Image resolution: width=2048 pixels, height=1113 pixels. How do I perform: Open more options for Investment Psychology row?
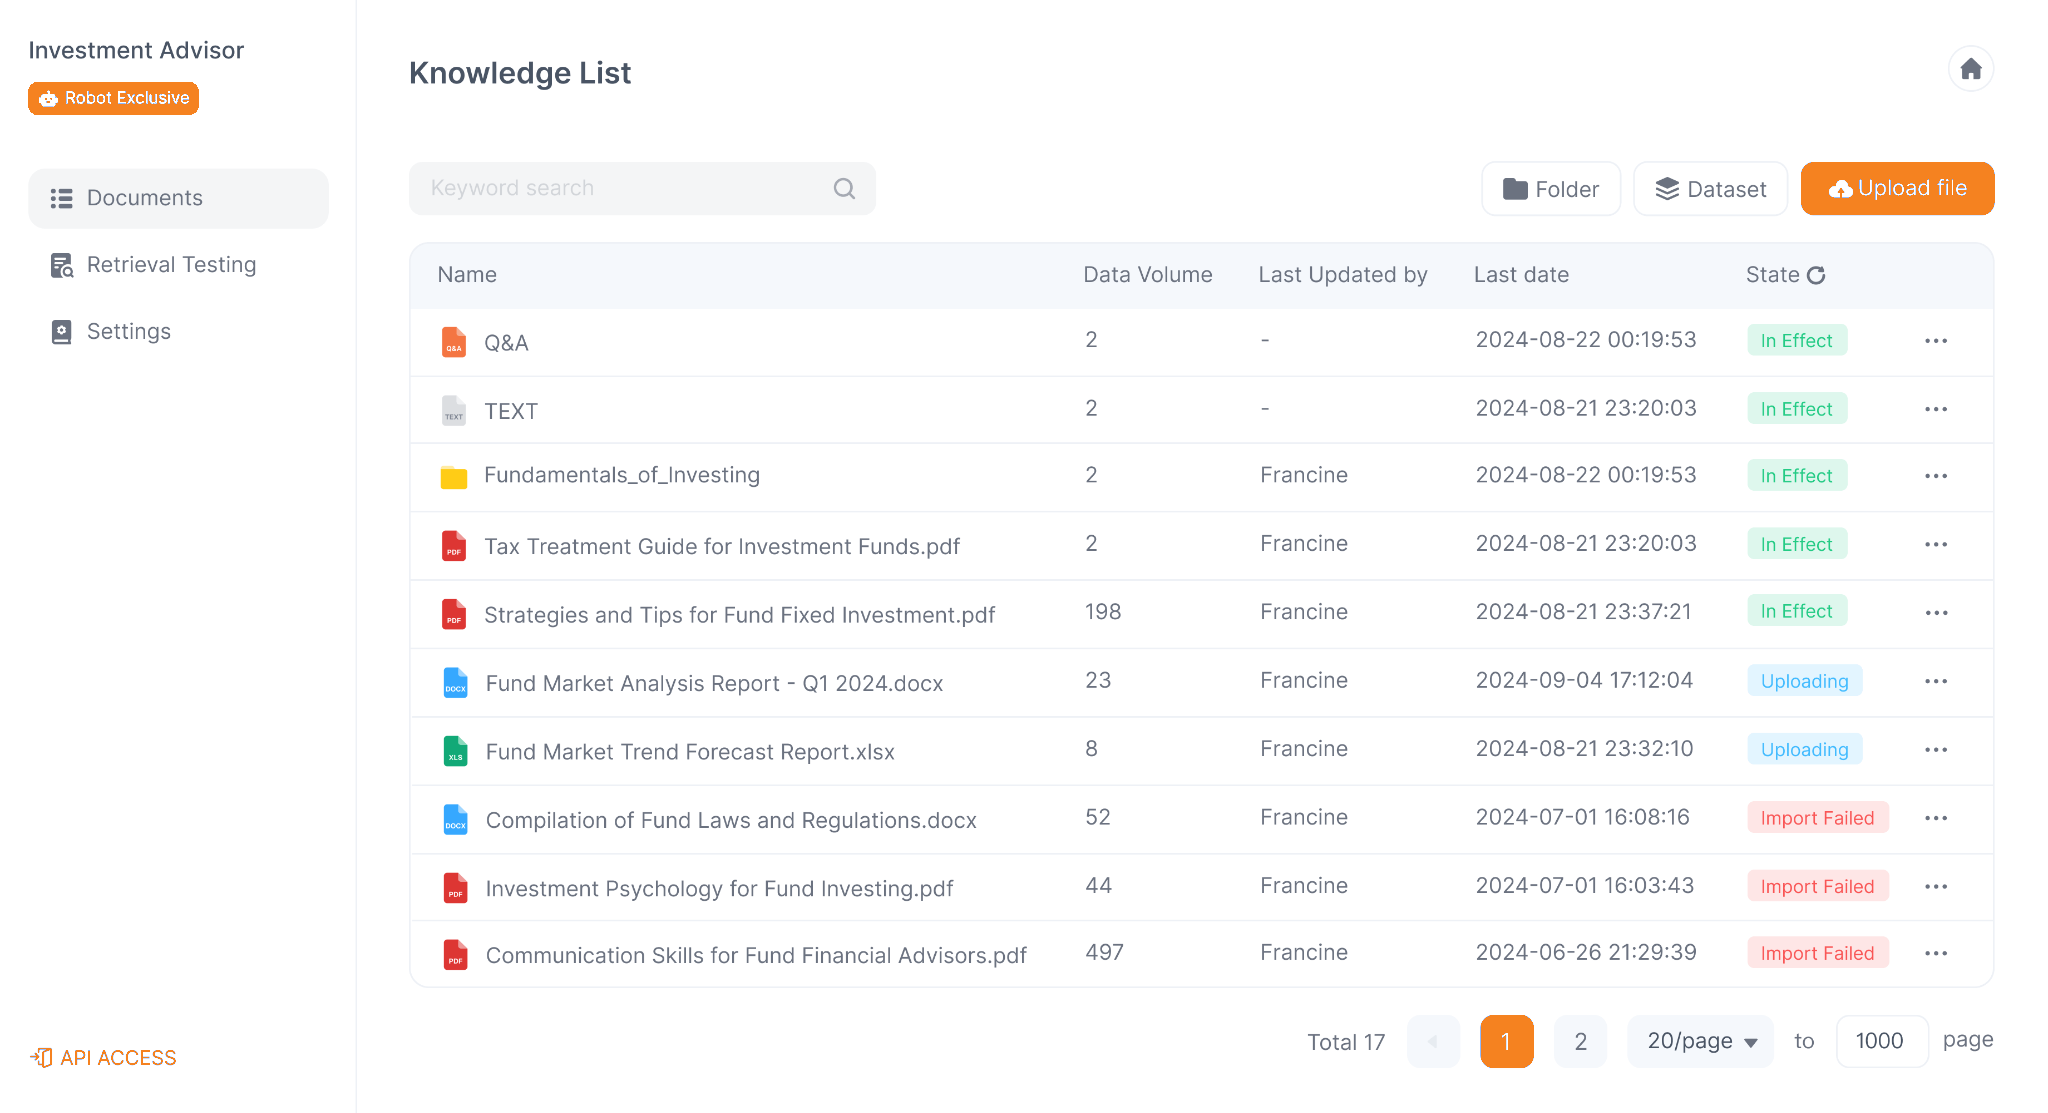pyautogui.click(x=1935, y=886)
